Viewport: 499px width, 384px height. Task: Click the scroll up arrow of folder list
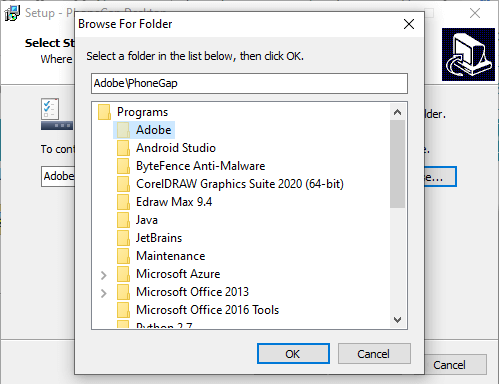click(x=397, y=112)
